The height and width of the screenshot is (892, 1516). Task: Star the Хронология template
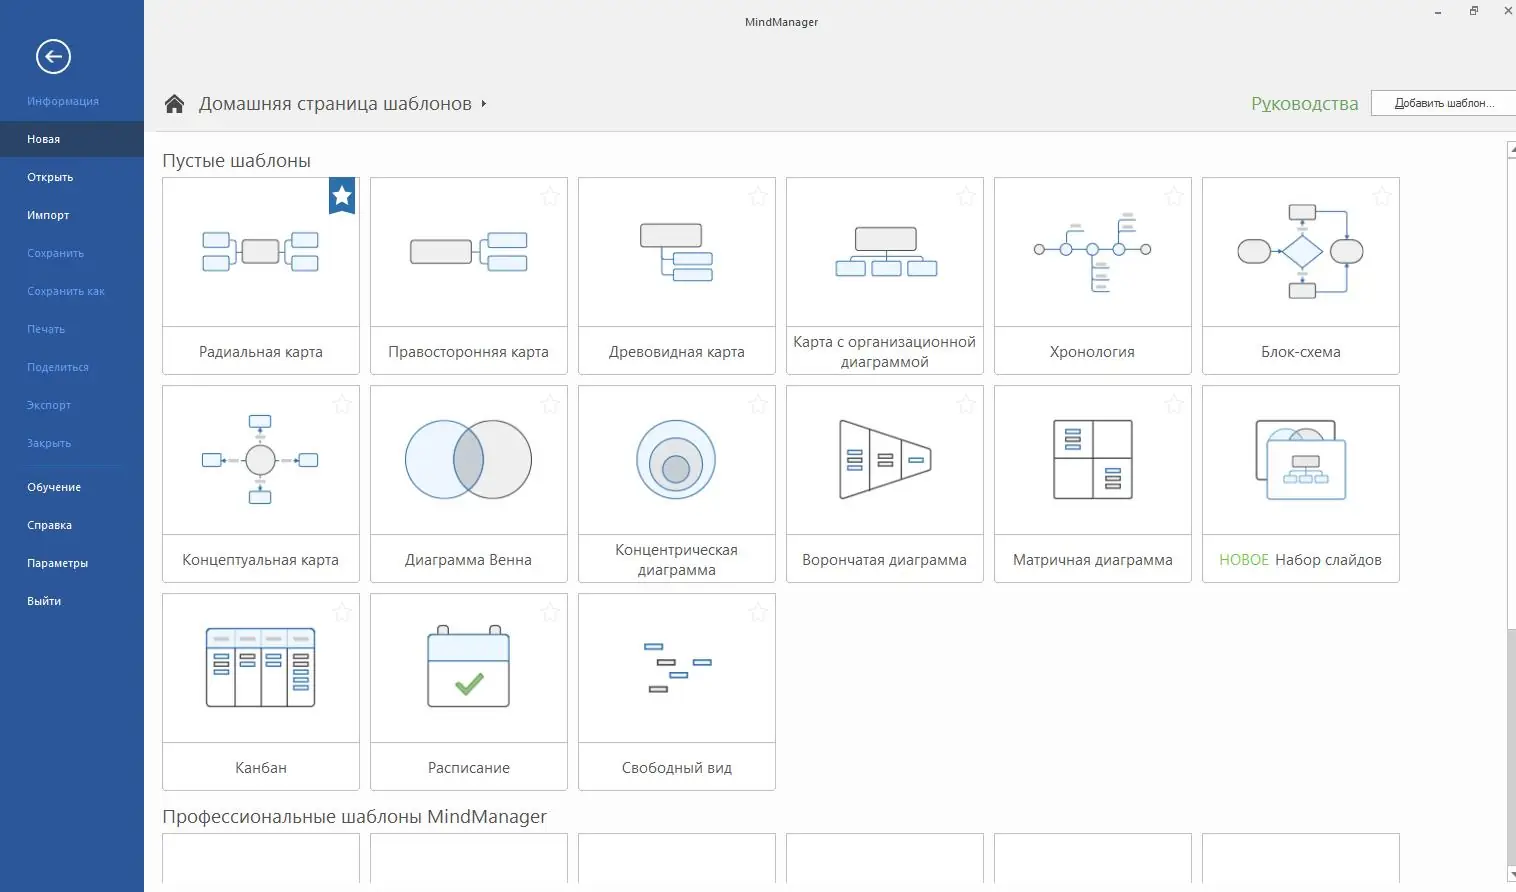pos(1174,197)
